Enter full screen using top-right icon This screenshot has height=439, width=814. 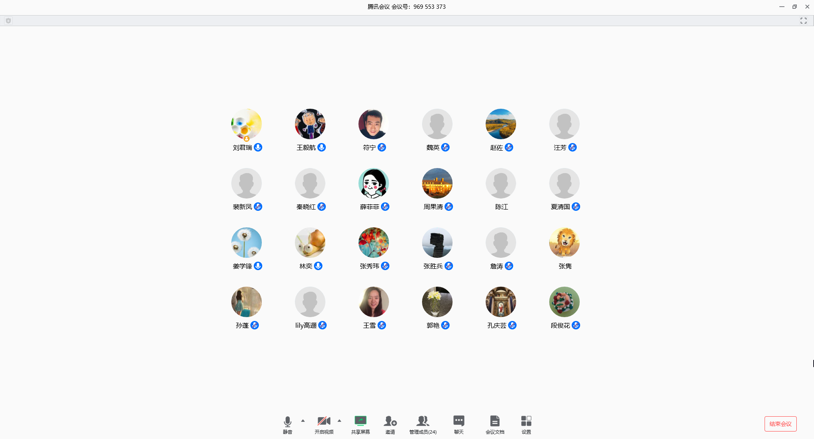click(x=803, y=21)
